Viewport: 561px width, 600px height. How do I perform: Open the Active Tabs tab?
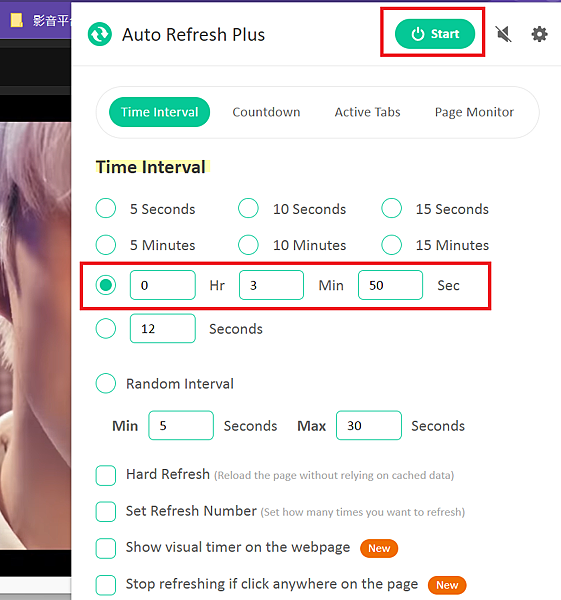[x=367, y=112]
